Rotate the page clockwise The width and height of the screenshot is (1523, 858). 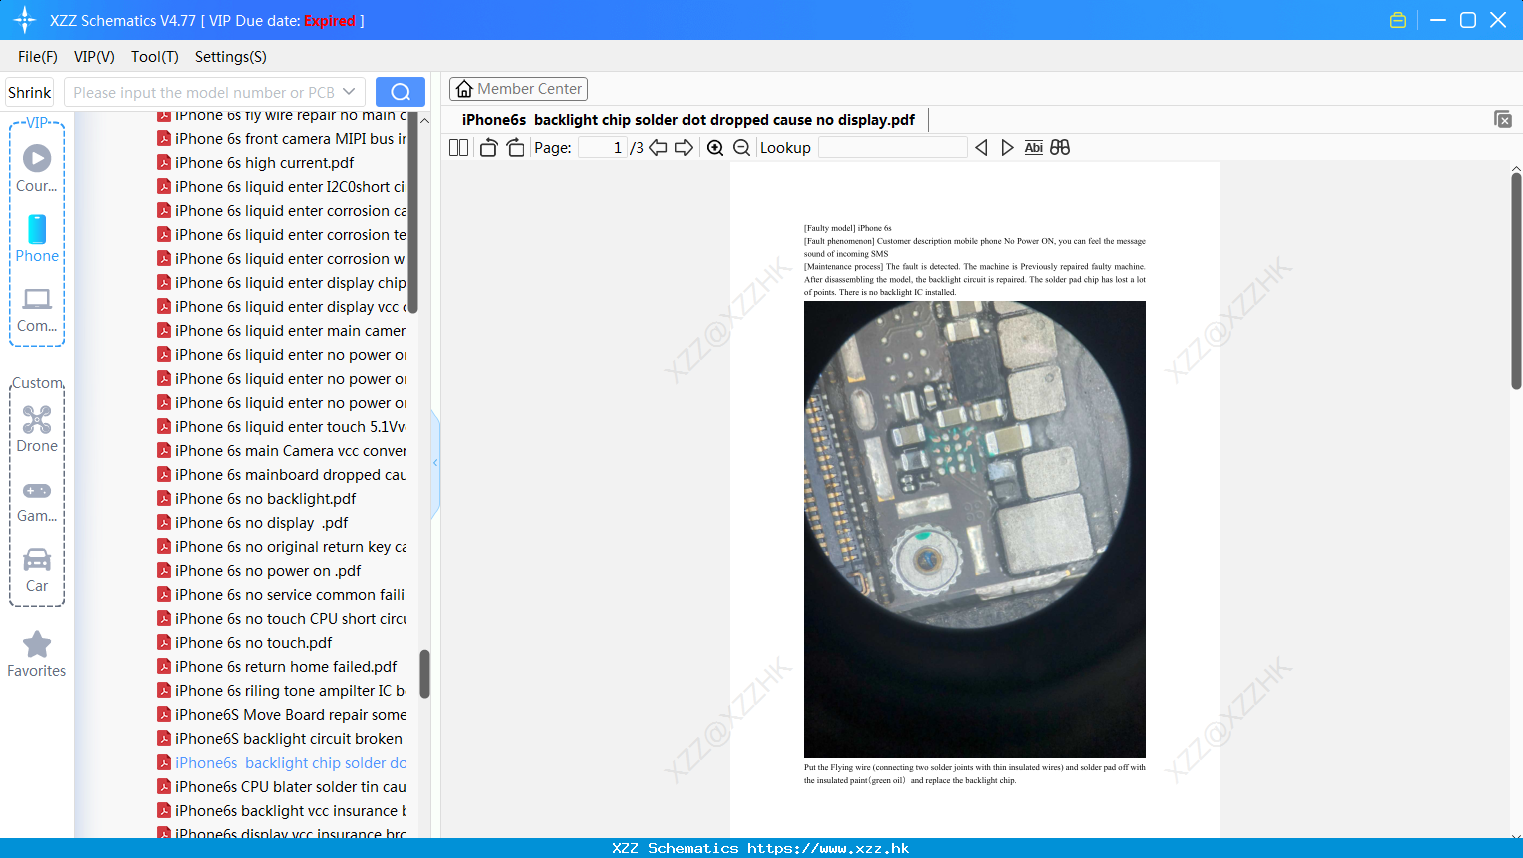[515, 147]
